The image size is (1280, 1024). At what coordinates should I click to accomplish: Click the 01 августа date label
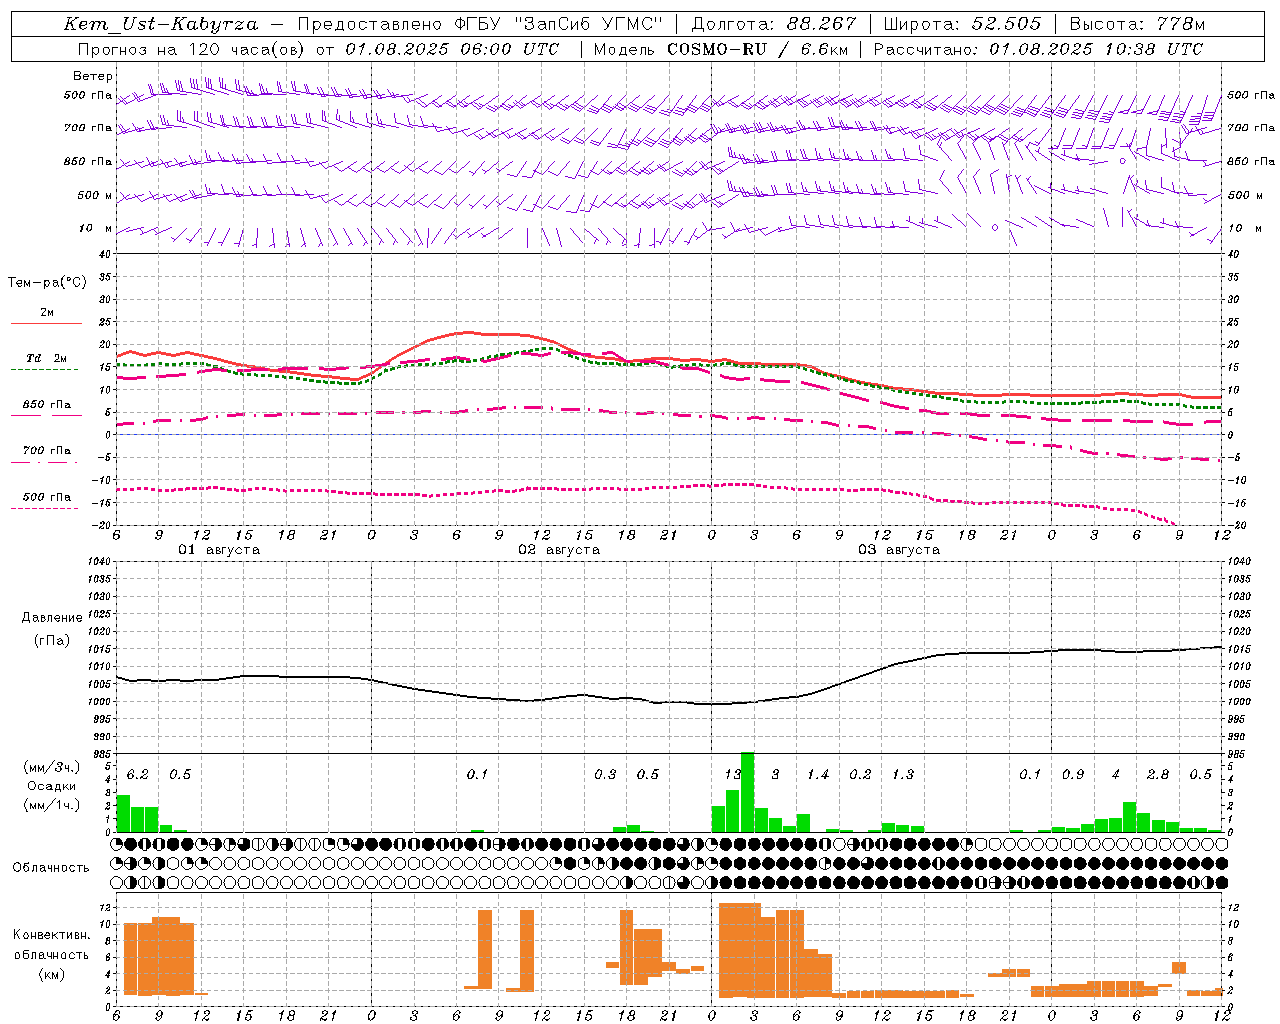[219, 550]
